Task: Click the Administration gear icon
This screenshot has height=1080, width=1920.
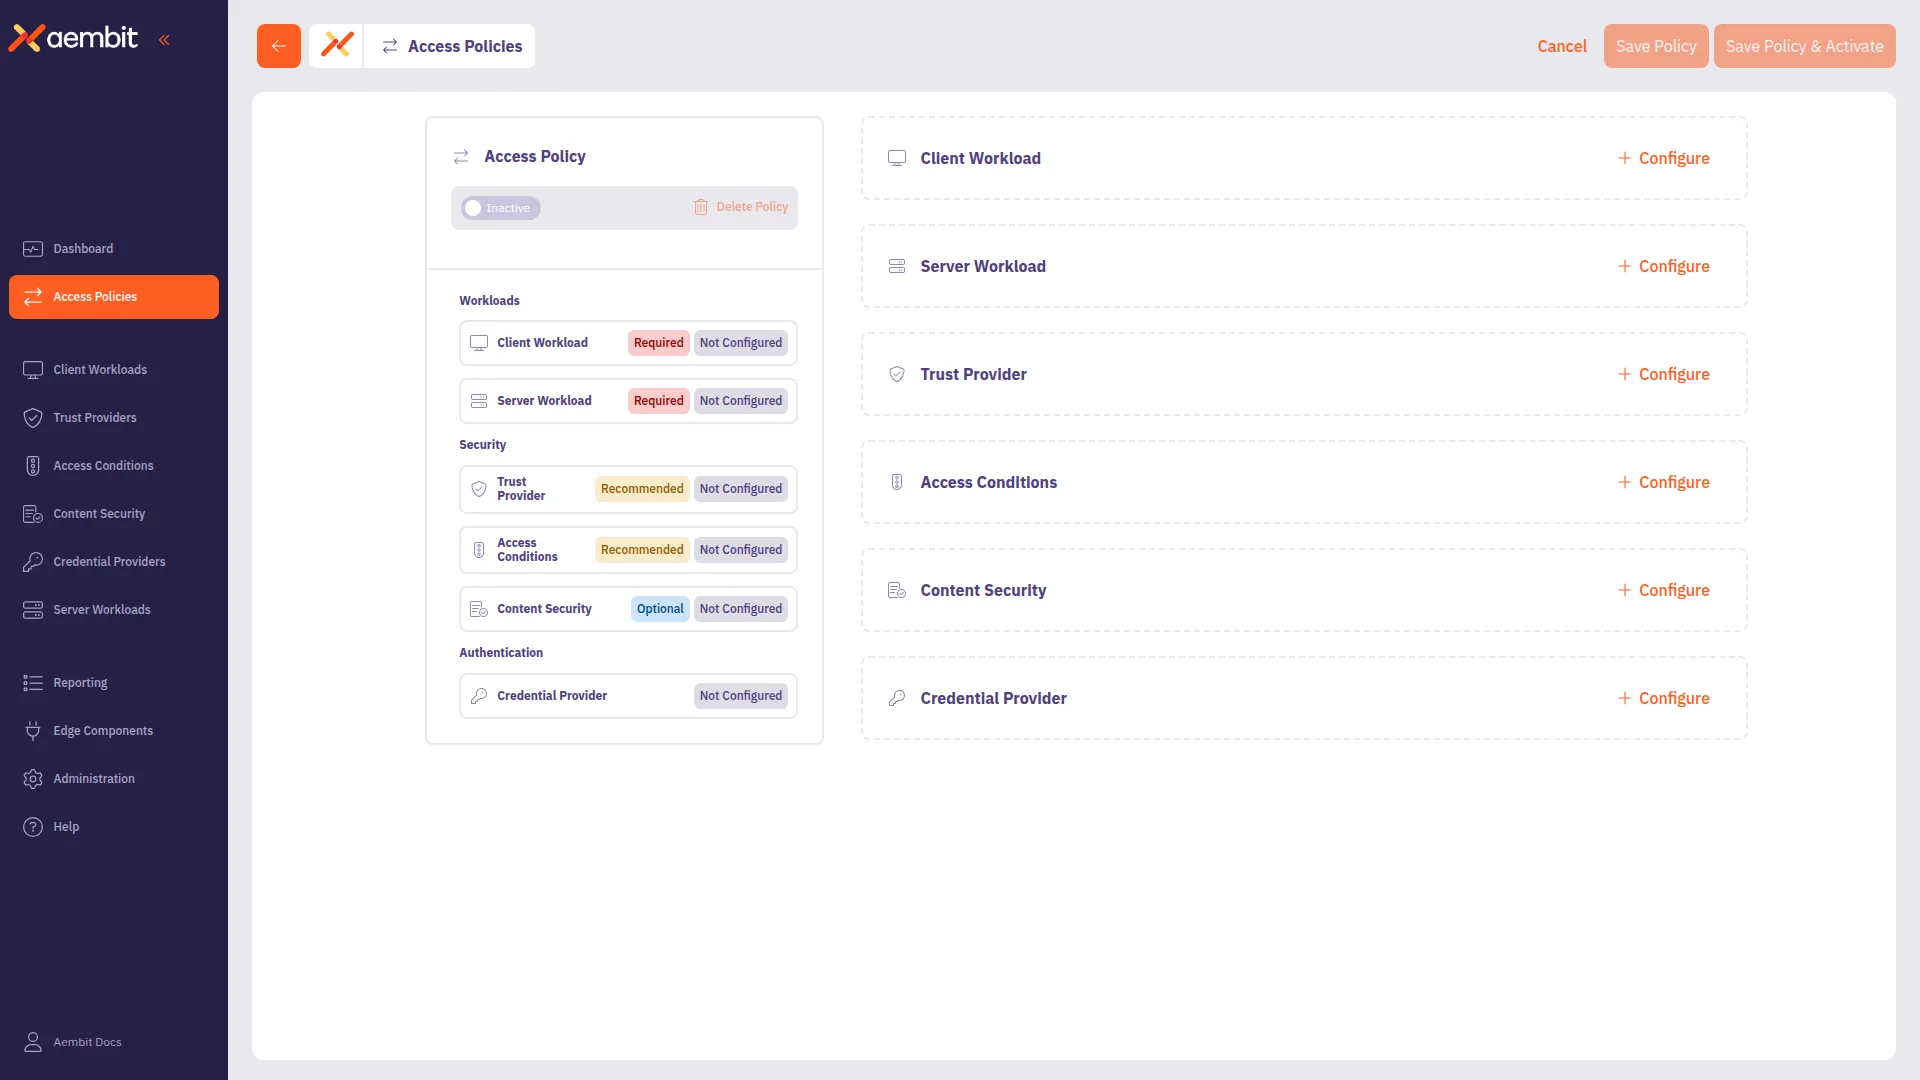Action: (x=33, y=779)
